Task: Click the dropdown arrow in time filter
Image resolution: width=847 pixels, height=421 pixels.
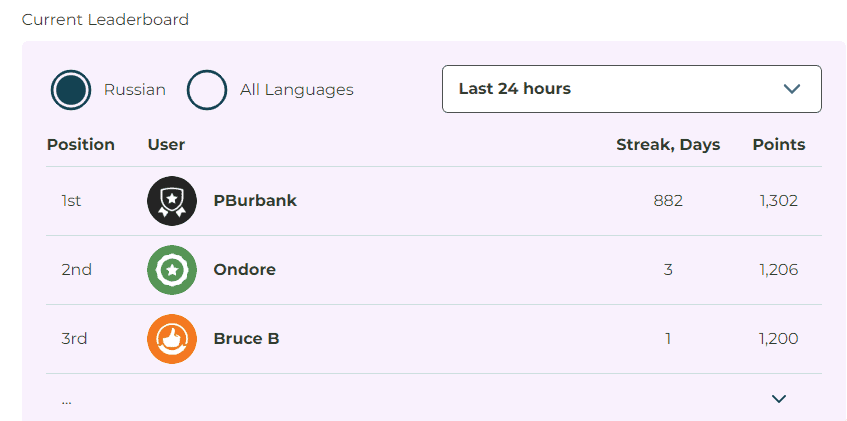Action: pos(792,89)
